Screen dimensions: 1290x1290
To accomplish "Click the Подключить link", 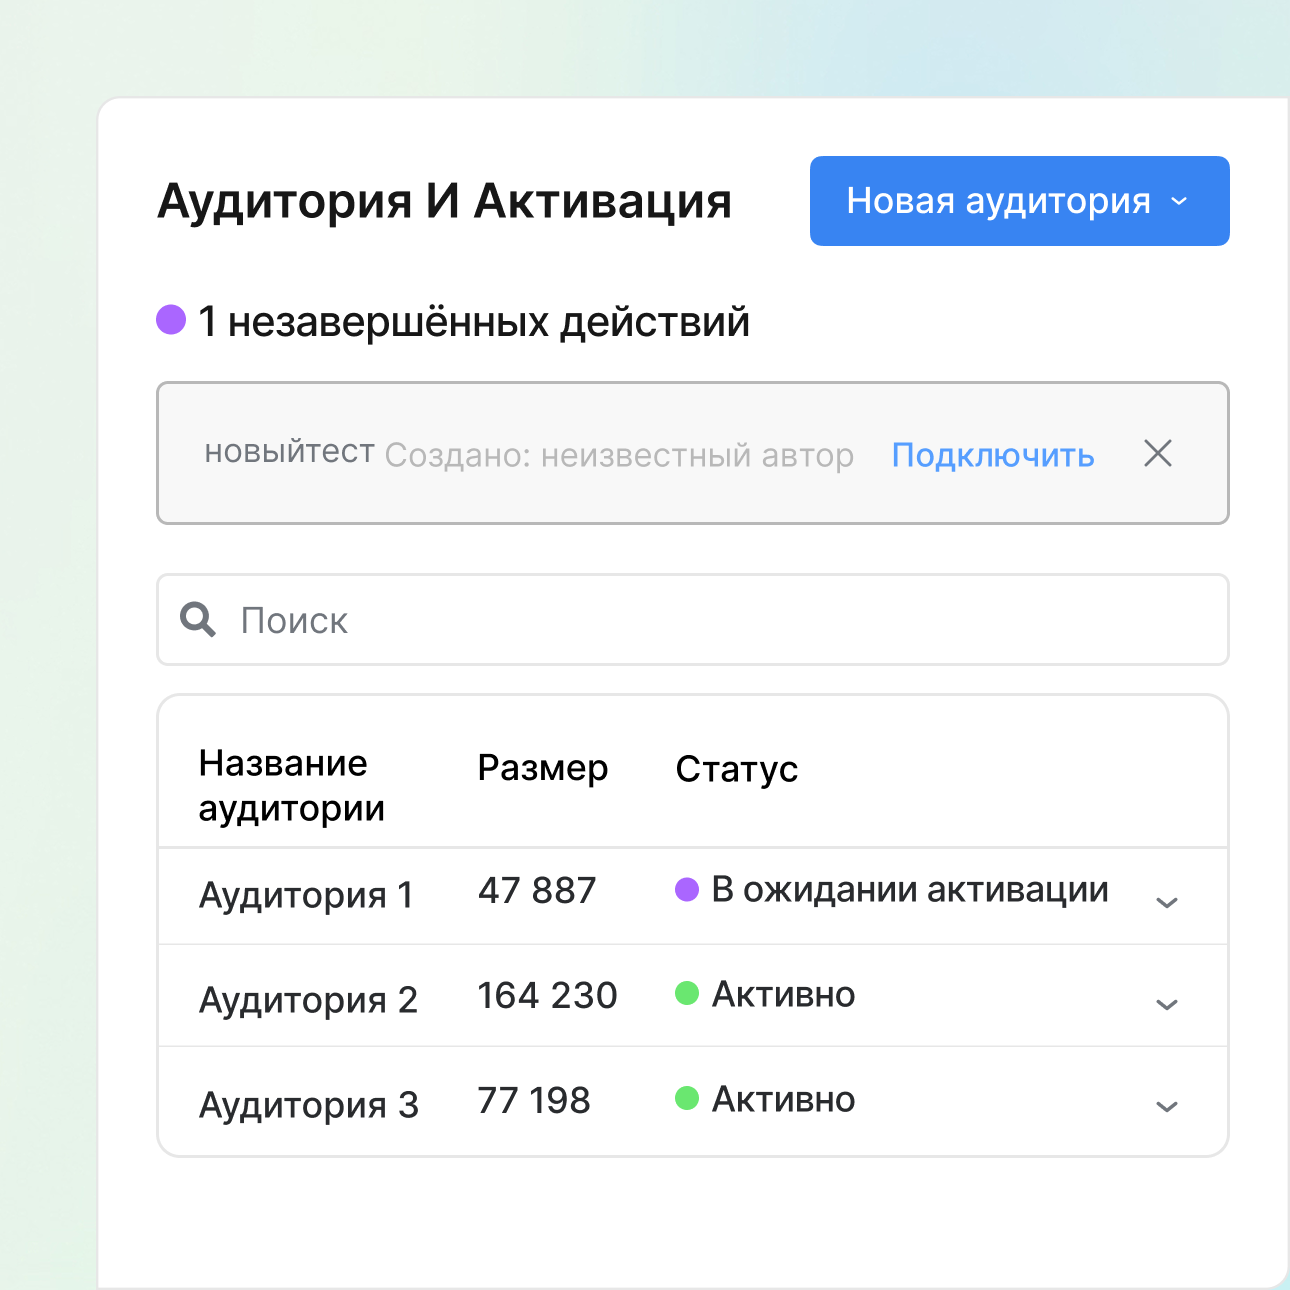I will point(992,455).
